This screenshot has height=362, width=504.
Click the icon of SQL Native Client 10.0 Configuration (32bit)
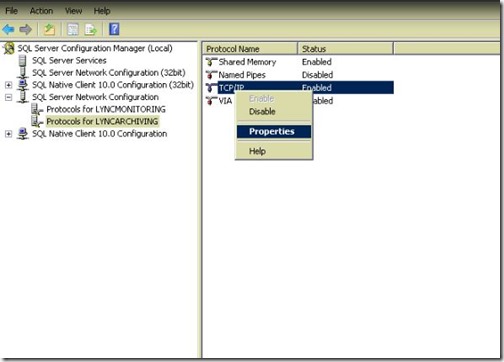(23, 85)
